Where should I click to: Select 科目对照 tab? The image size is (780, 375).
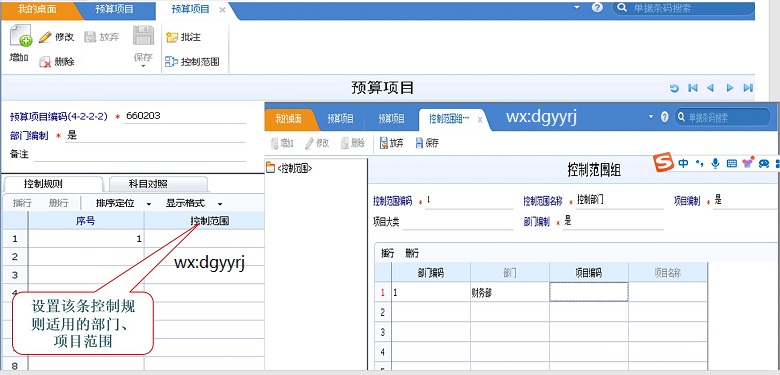tap(148, 184)
